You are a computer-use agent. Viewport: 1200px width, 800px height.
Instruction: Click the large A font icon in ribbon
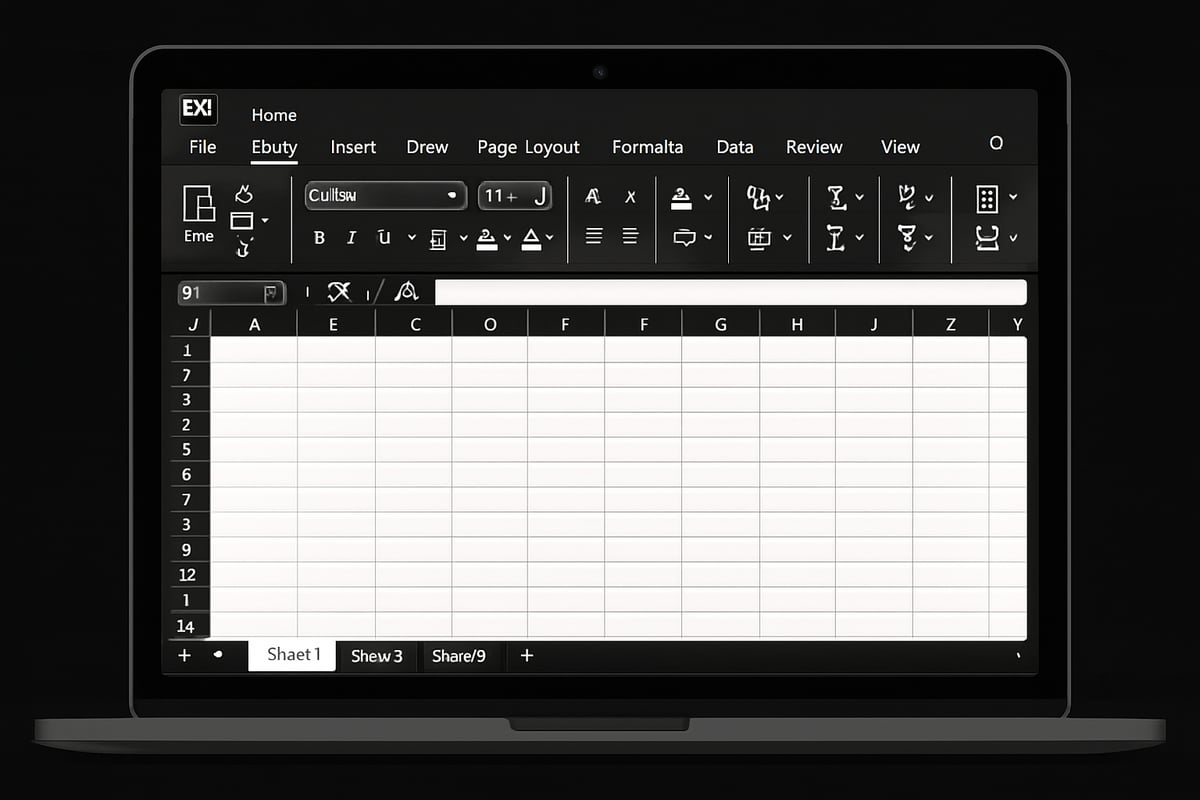[592, 197]
